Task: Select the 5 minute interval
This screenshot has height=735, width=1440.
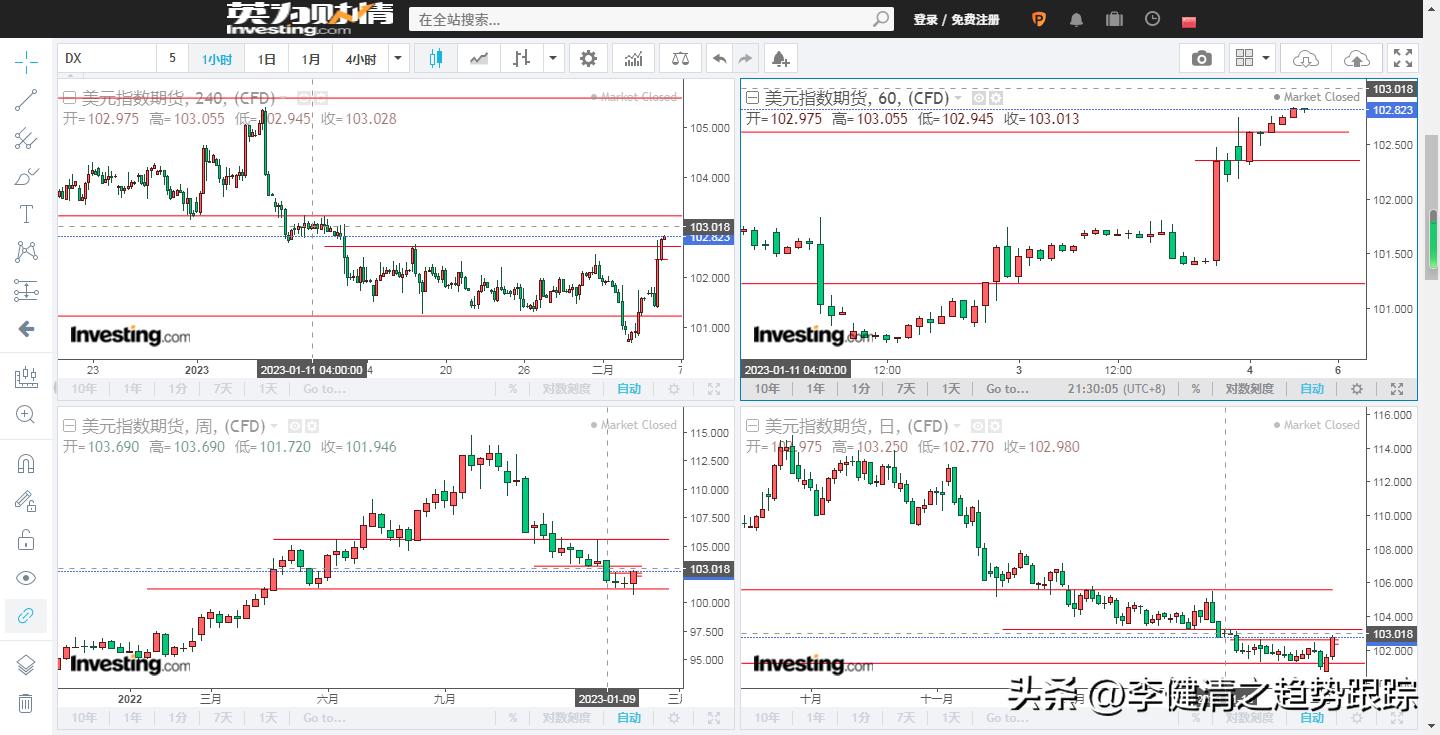Action: coord(172,59)
